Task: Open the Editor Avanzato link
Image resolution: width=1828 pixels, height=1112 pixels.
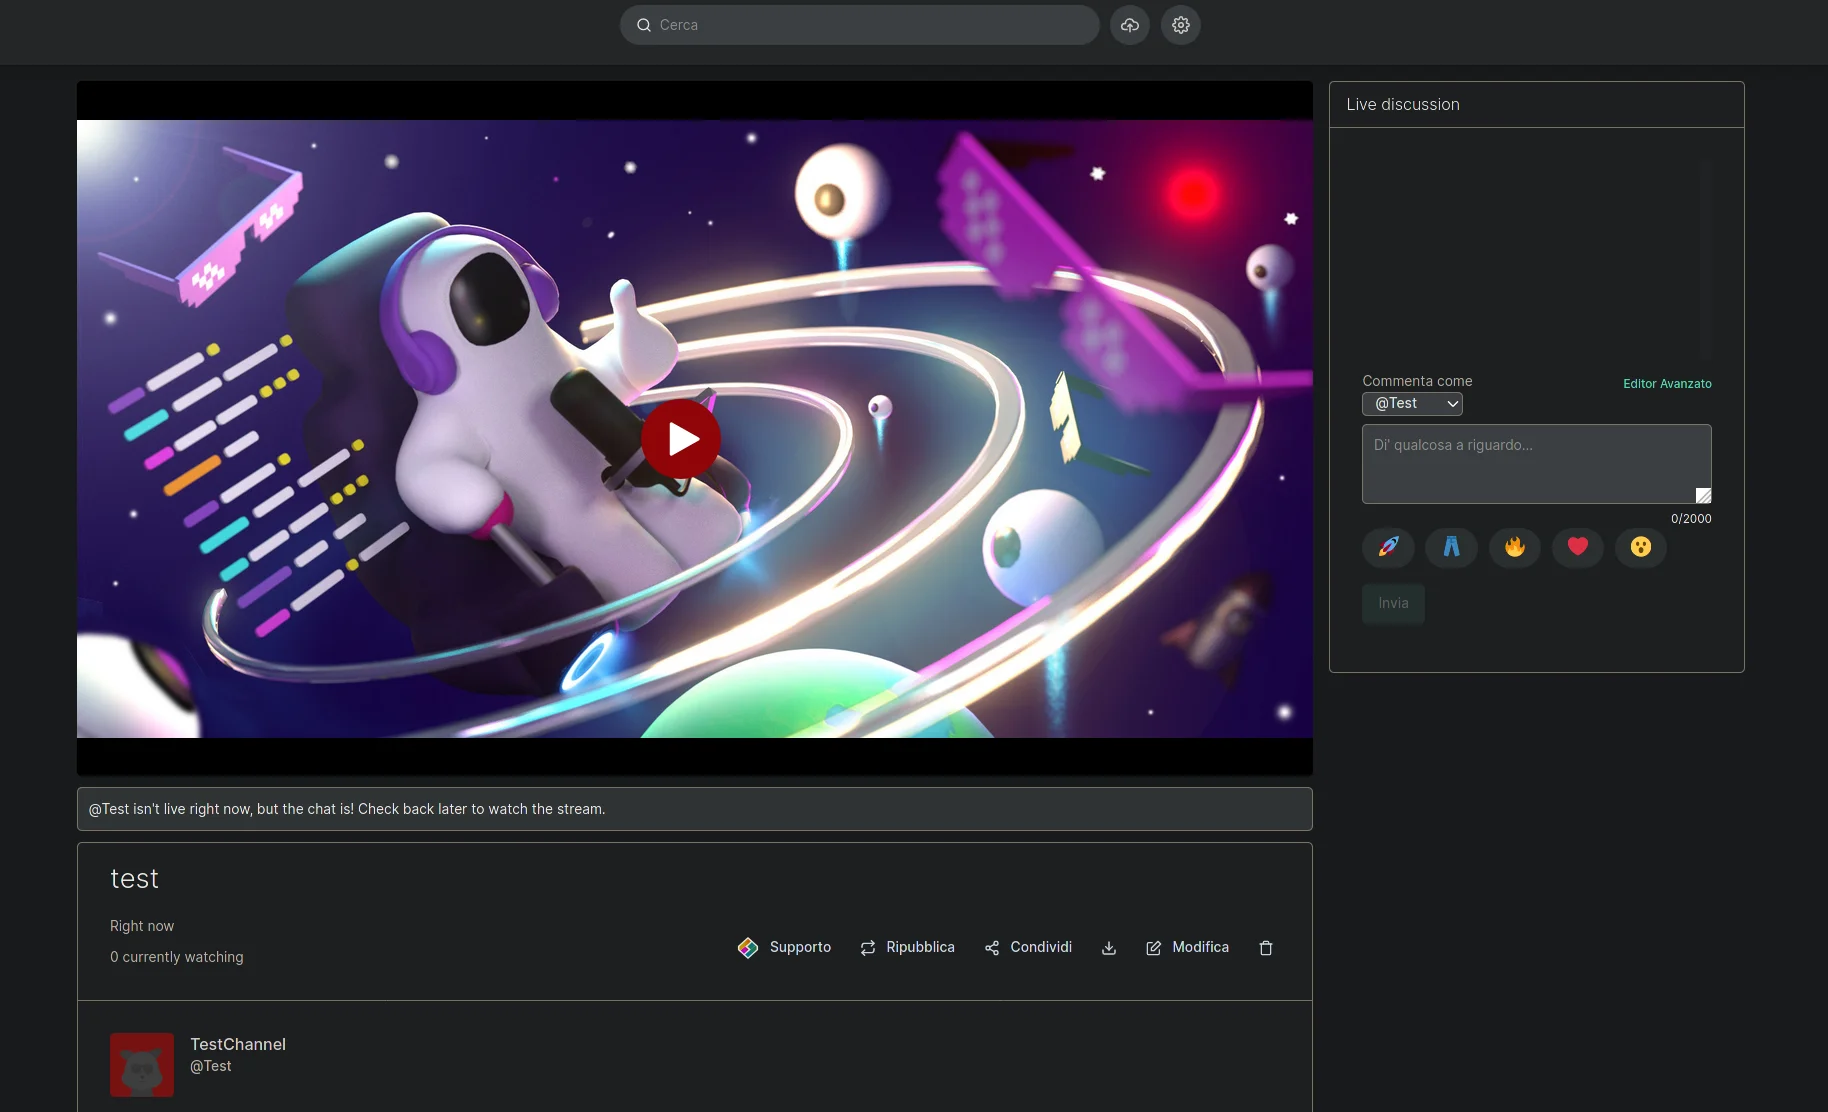Action: click(x=1667, y=384)
